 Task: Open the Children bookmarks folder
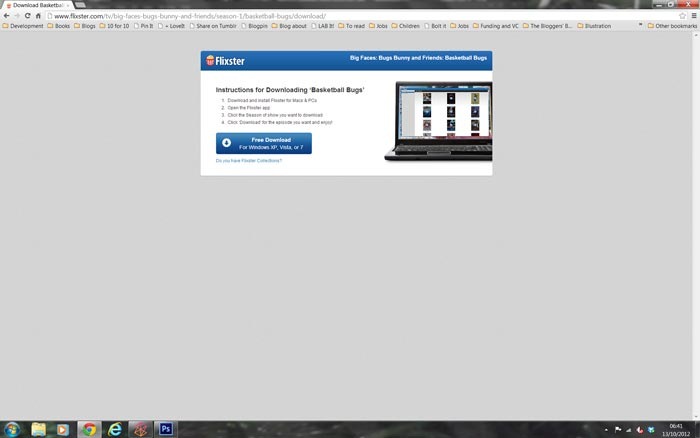tap(405, 26)
